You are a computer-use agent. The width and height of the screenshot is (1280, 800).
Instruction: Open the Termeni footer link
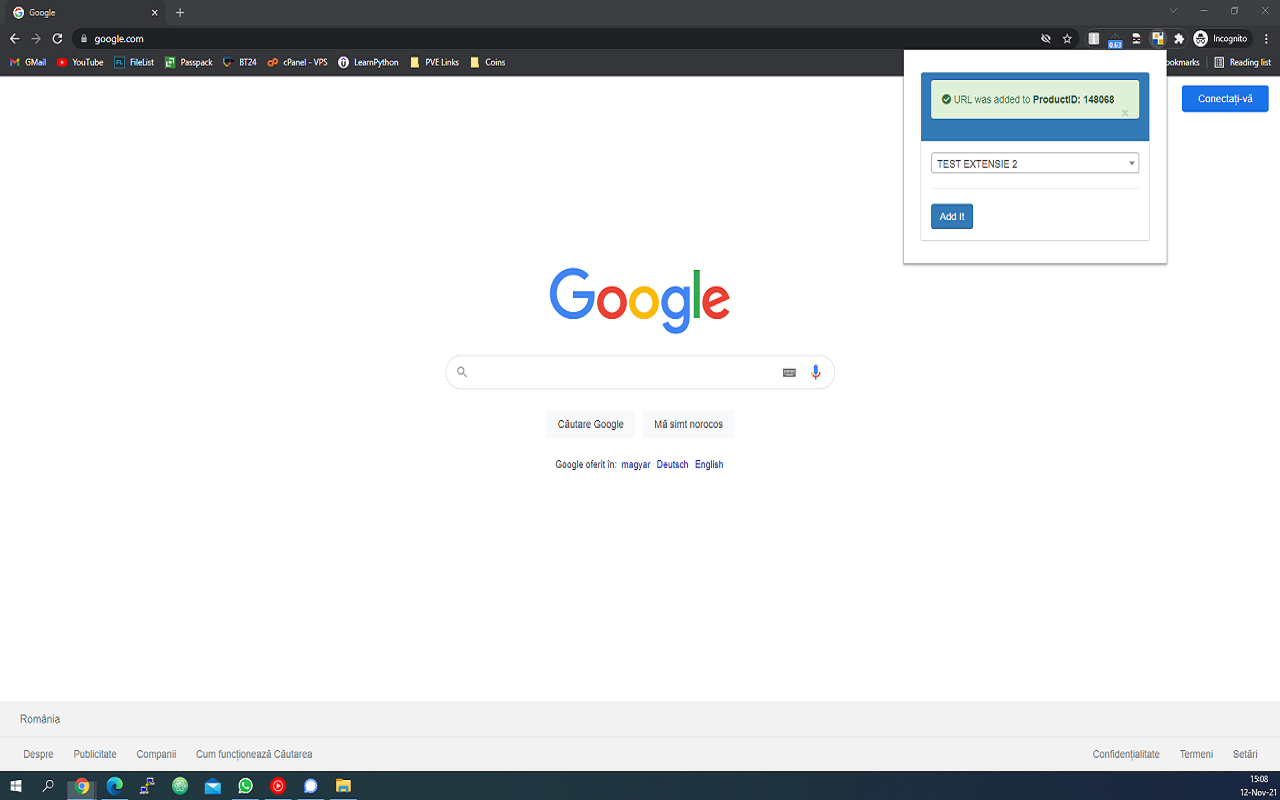coord(1196,754)
